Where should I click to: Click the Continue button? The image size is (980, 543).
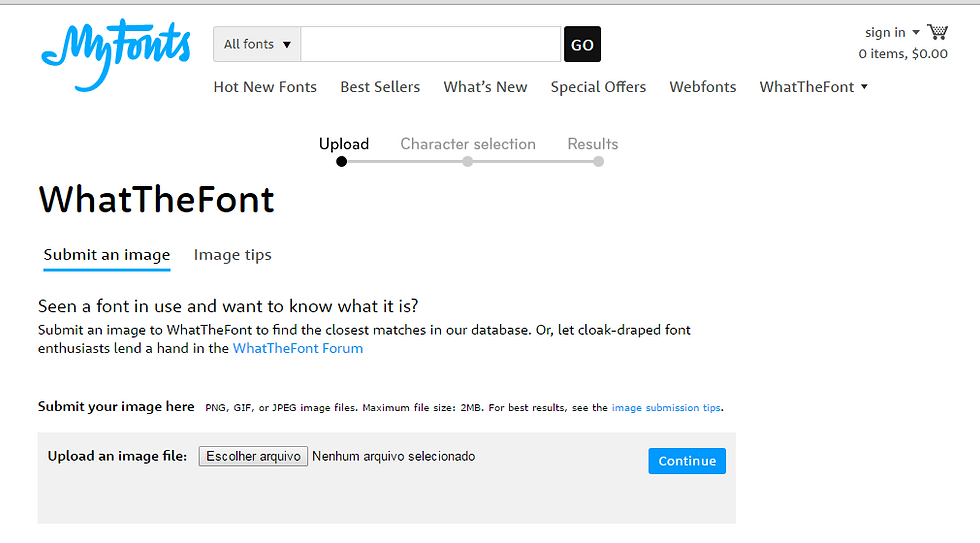click(687, 461)
